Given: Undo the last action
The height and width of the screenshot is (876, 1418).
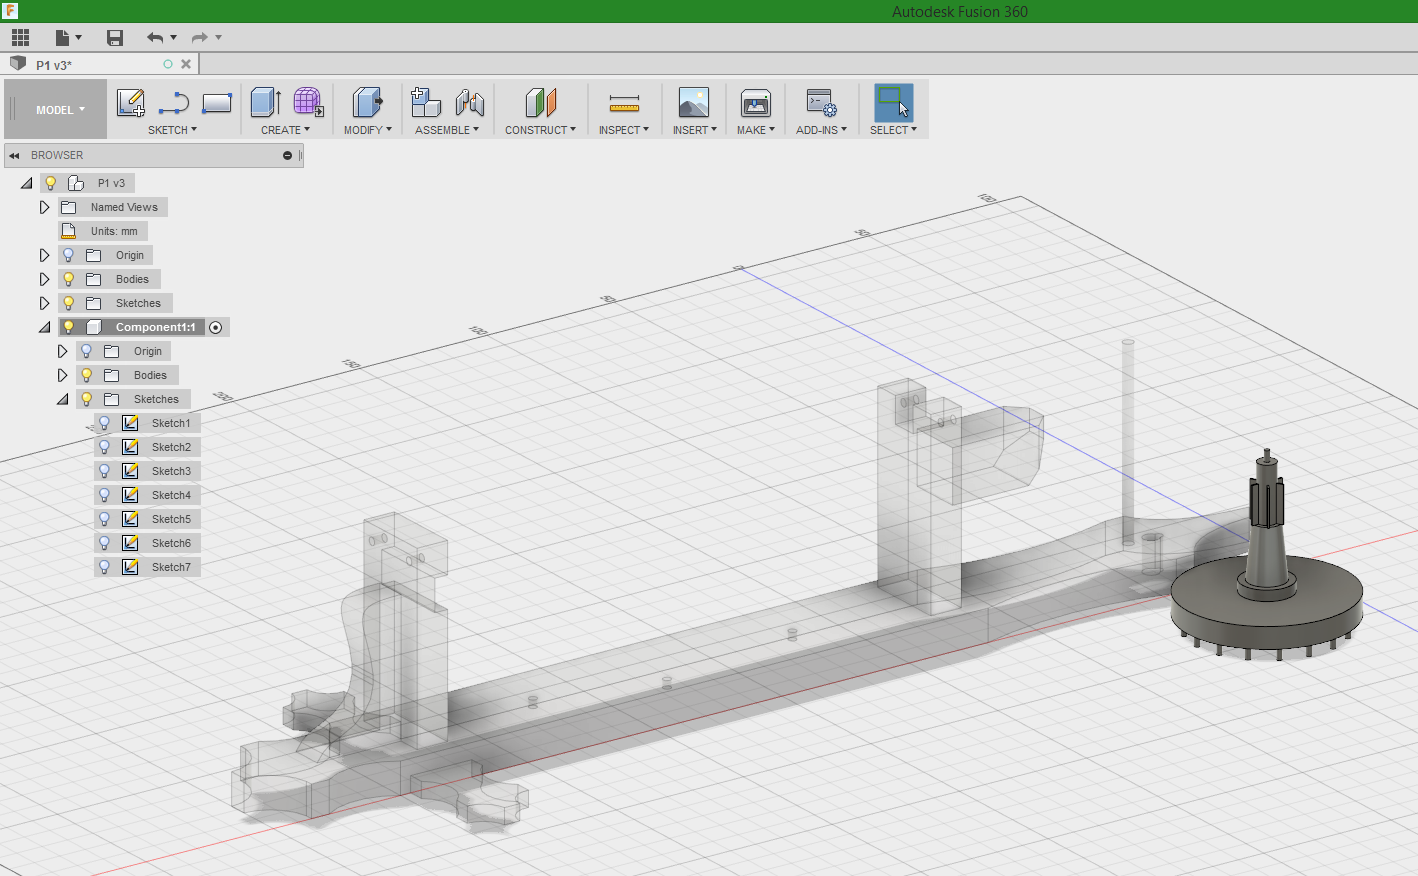Looking at the screenshot, I should 154,38.
